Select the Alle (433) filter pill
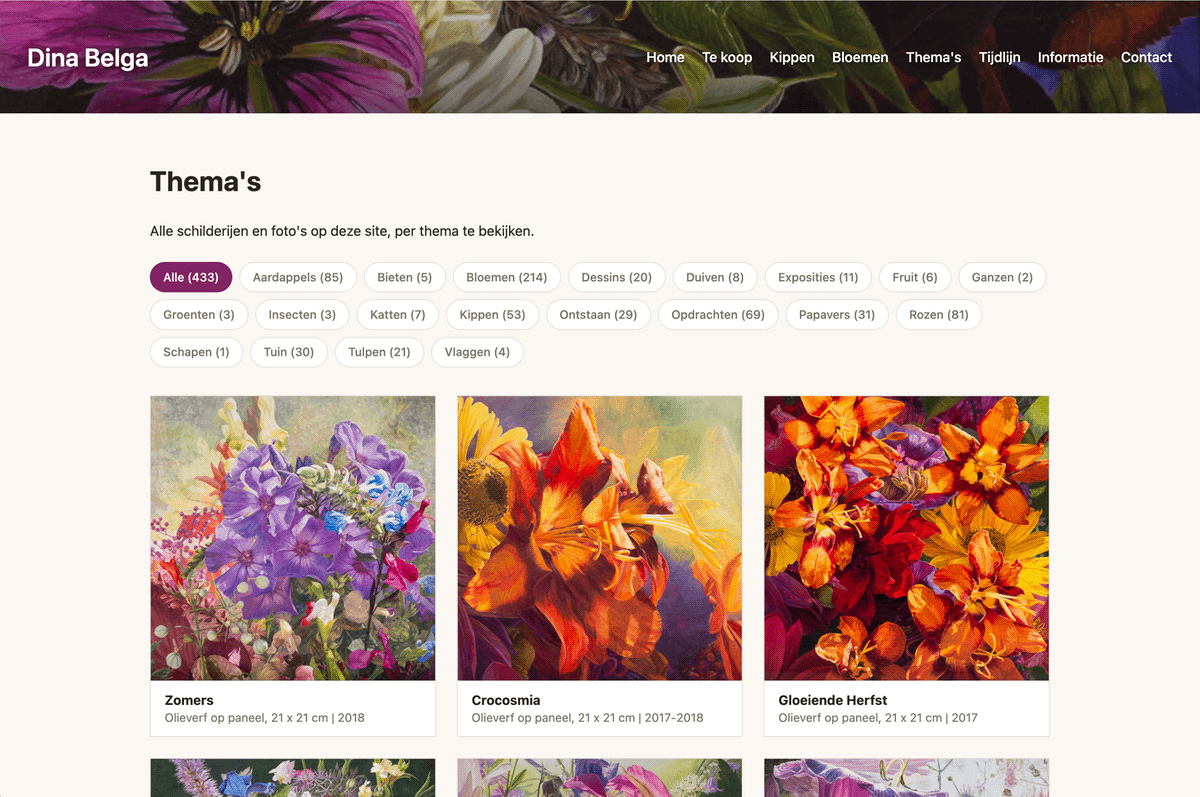Screen dimensions: 1200x797 [191, 277]
